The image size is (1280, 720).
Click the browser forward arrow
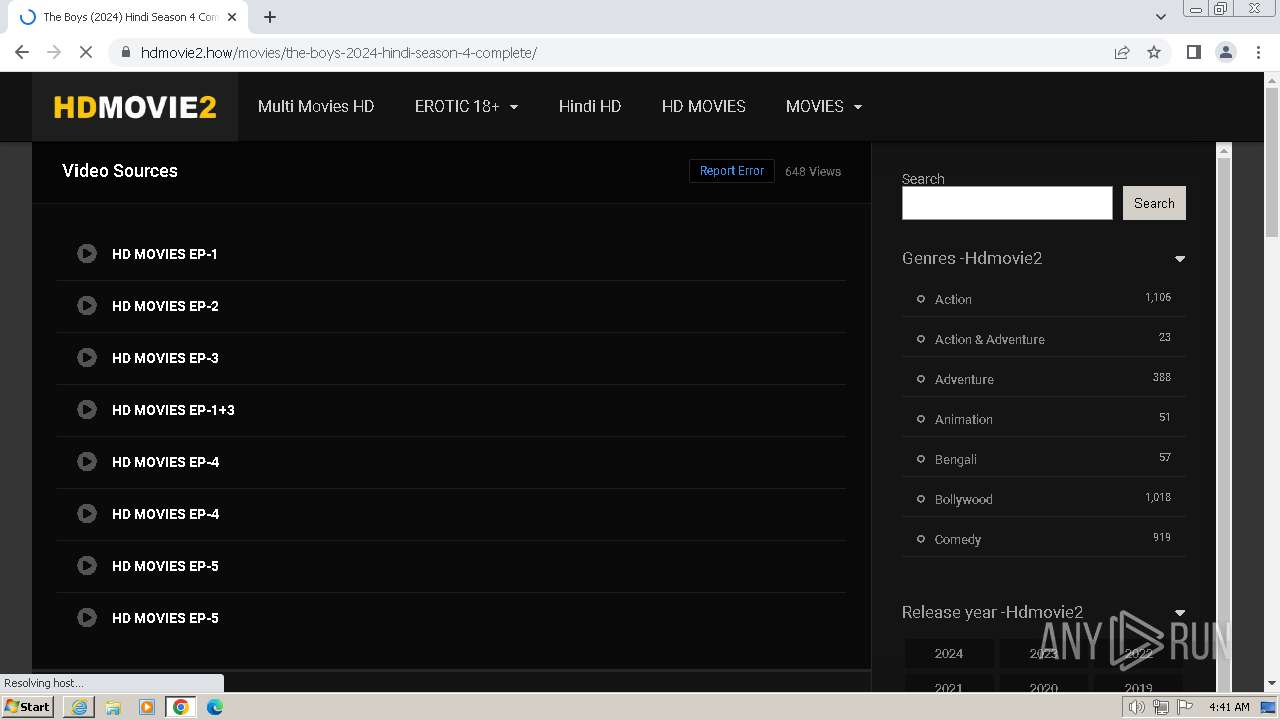coord(54,52)
